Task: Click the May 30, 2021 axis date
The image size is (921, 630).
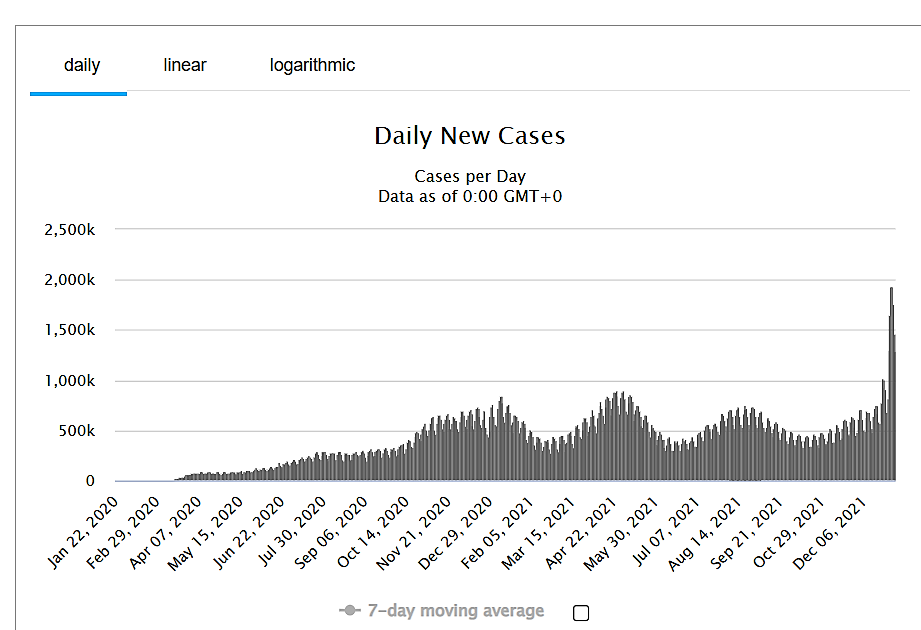Action: pyautogui.click(x=621, y=534)
